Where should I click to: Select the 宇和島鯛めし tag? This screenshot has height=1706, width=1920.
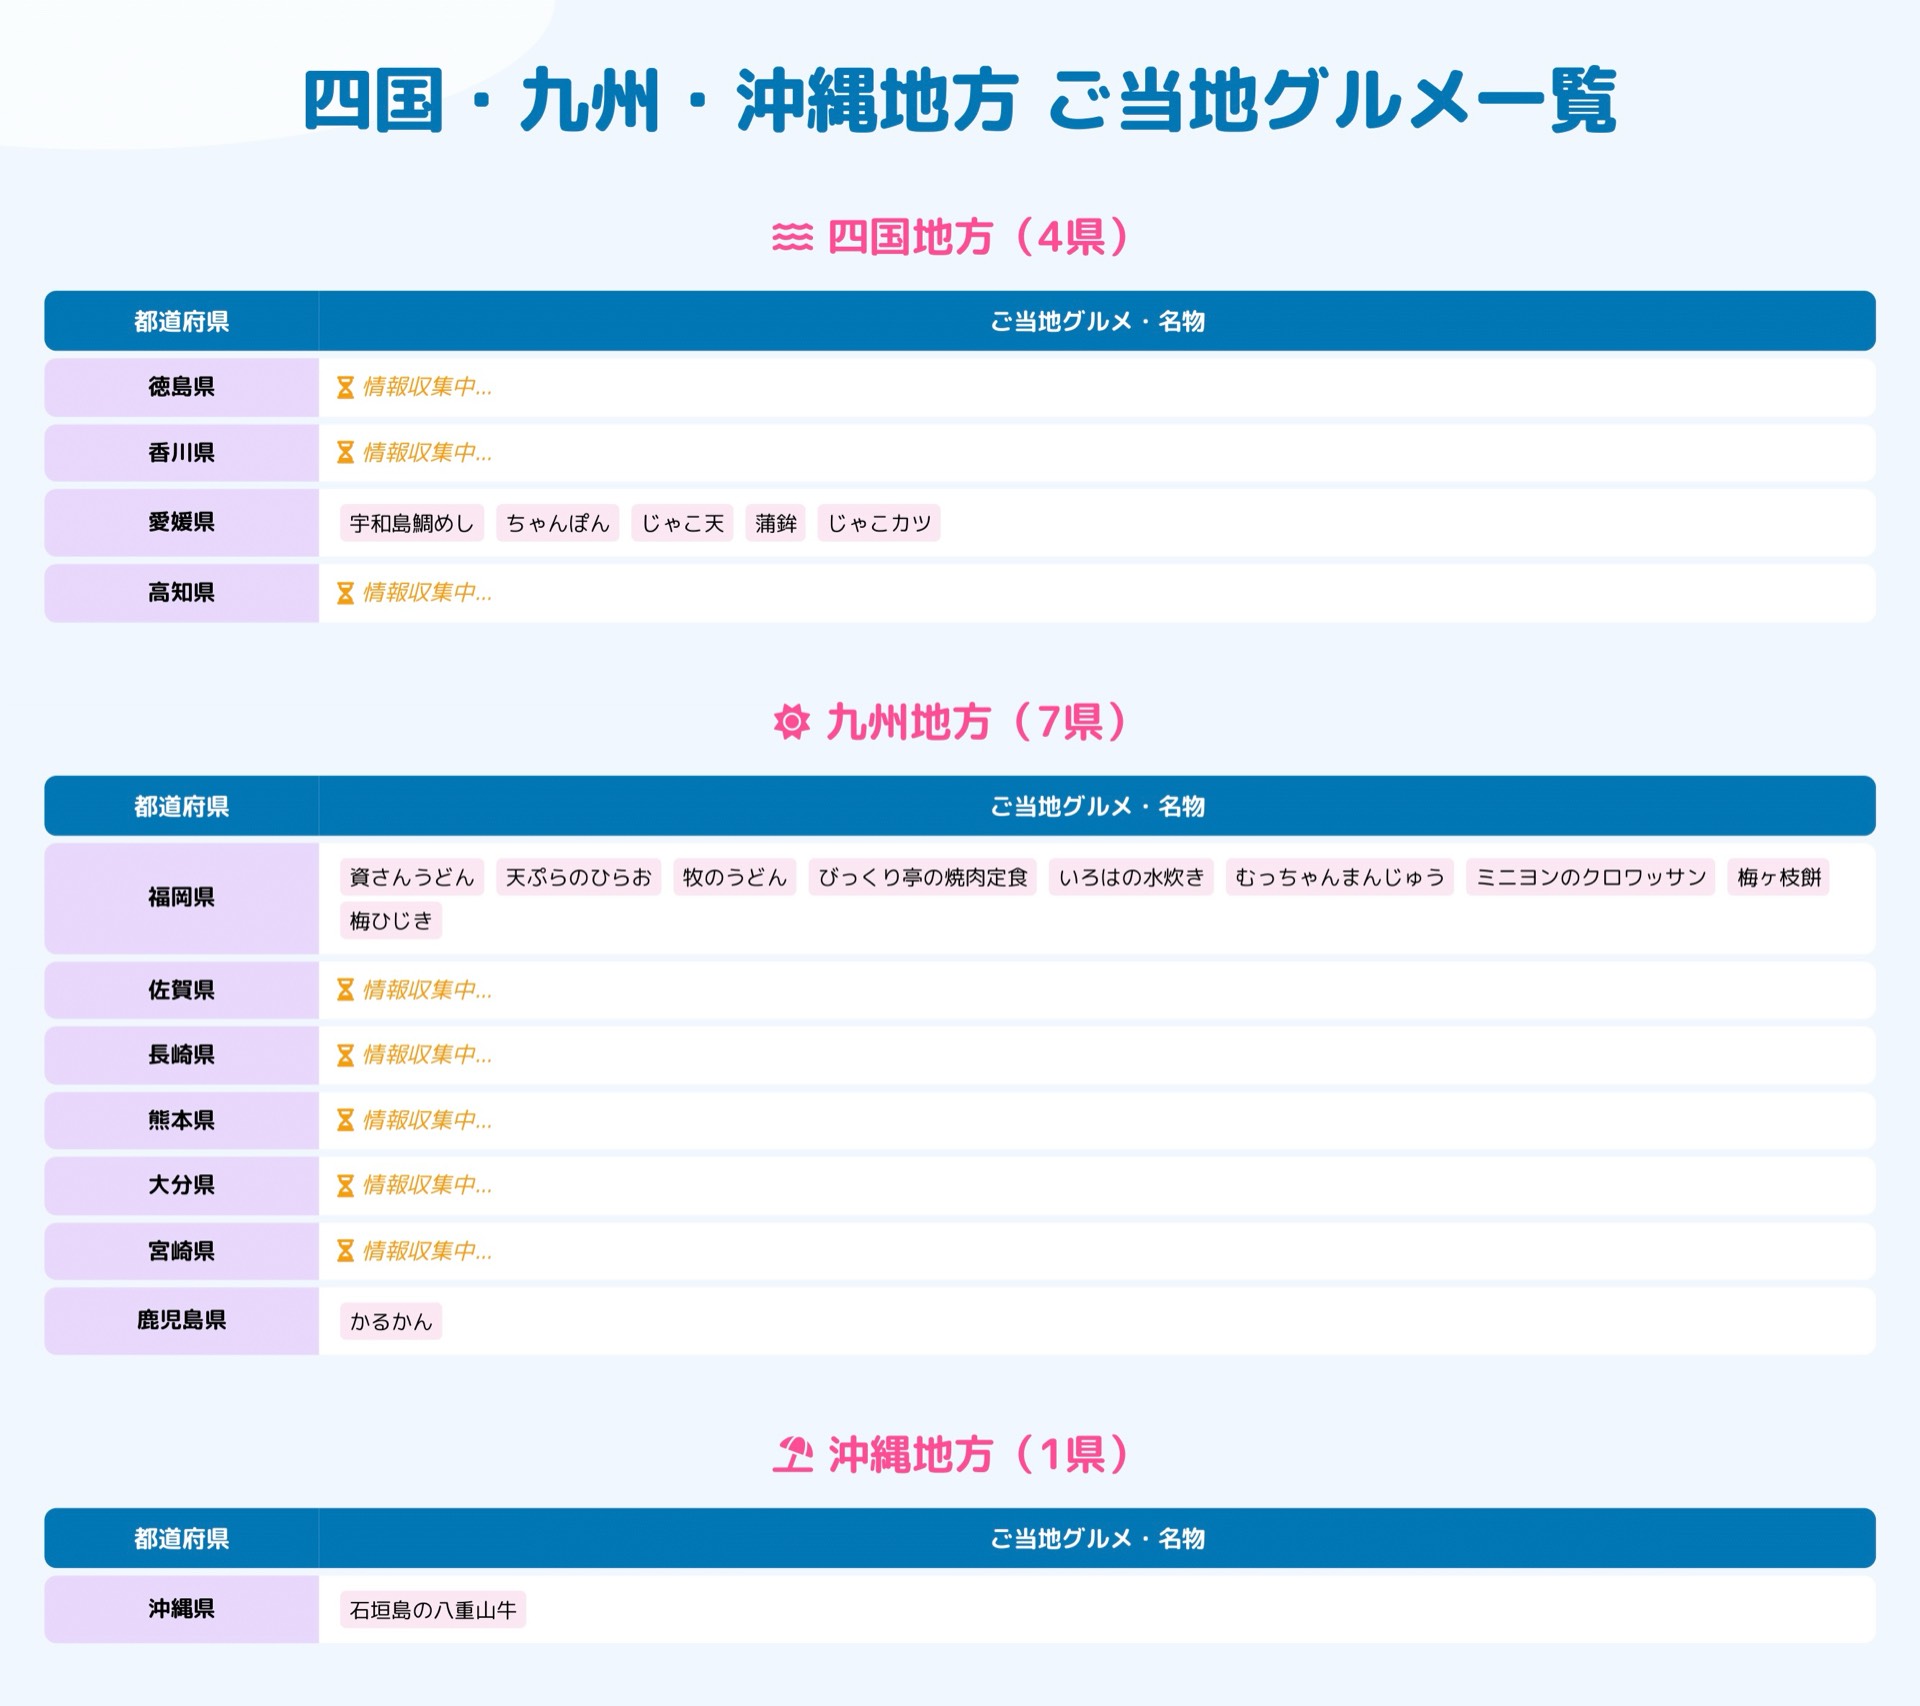point(411,523)
